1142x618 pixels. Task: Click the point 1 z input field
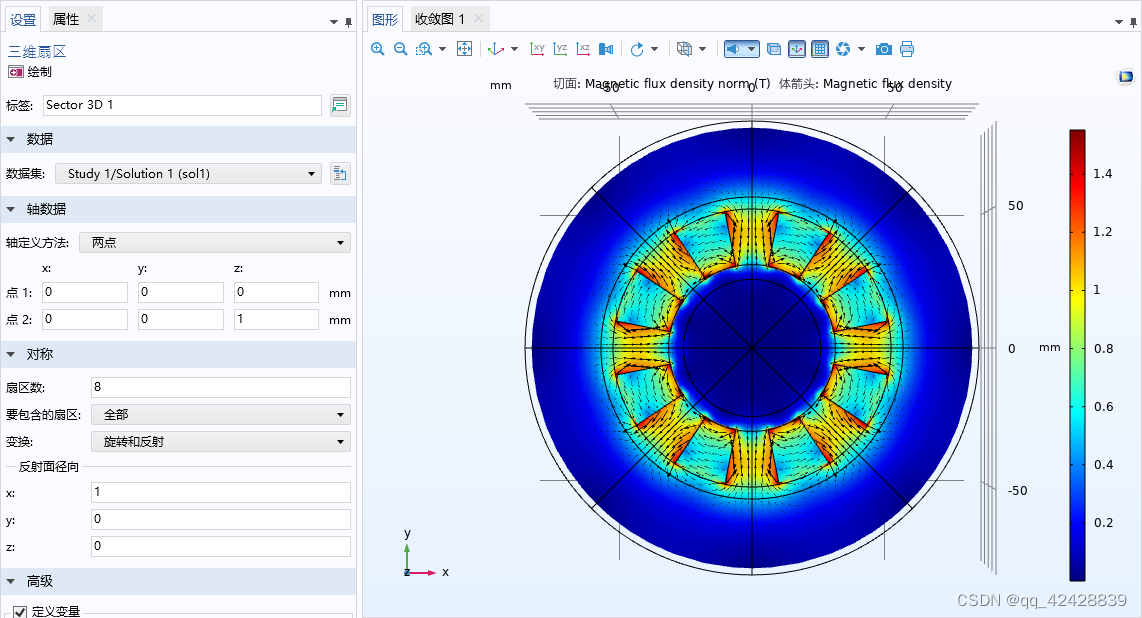[276, 292]
